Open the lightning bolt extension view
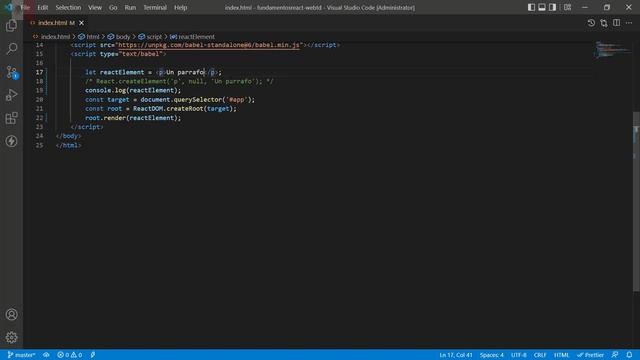The width and height of the screenshot is (640, 360). (11, 141)
